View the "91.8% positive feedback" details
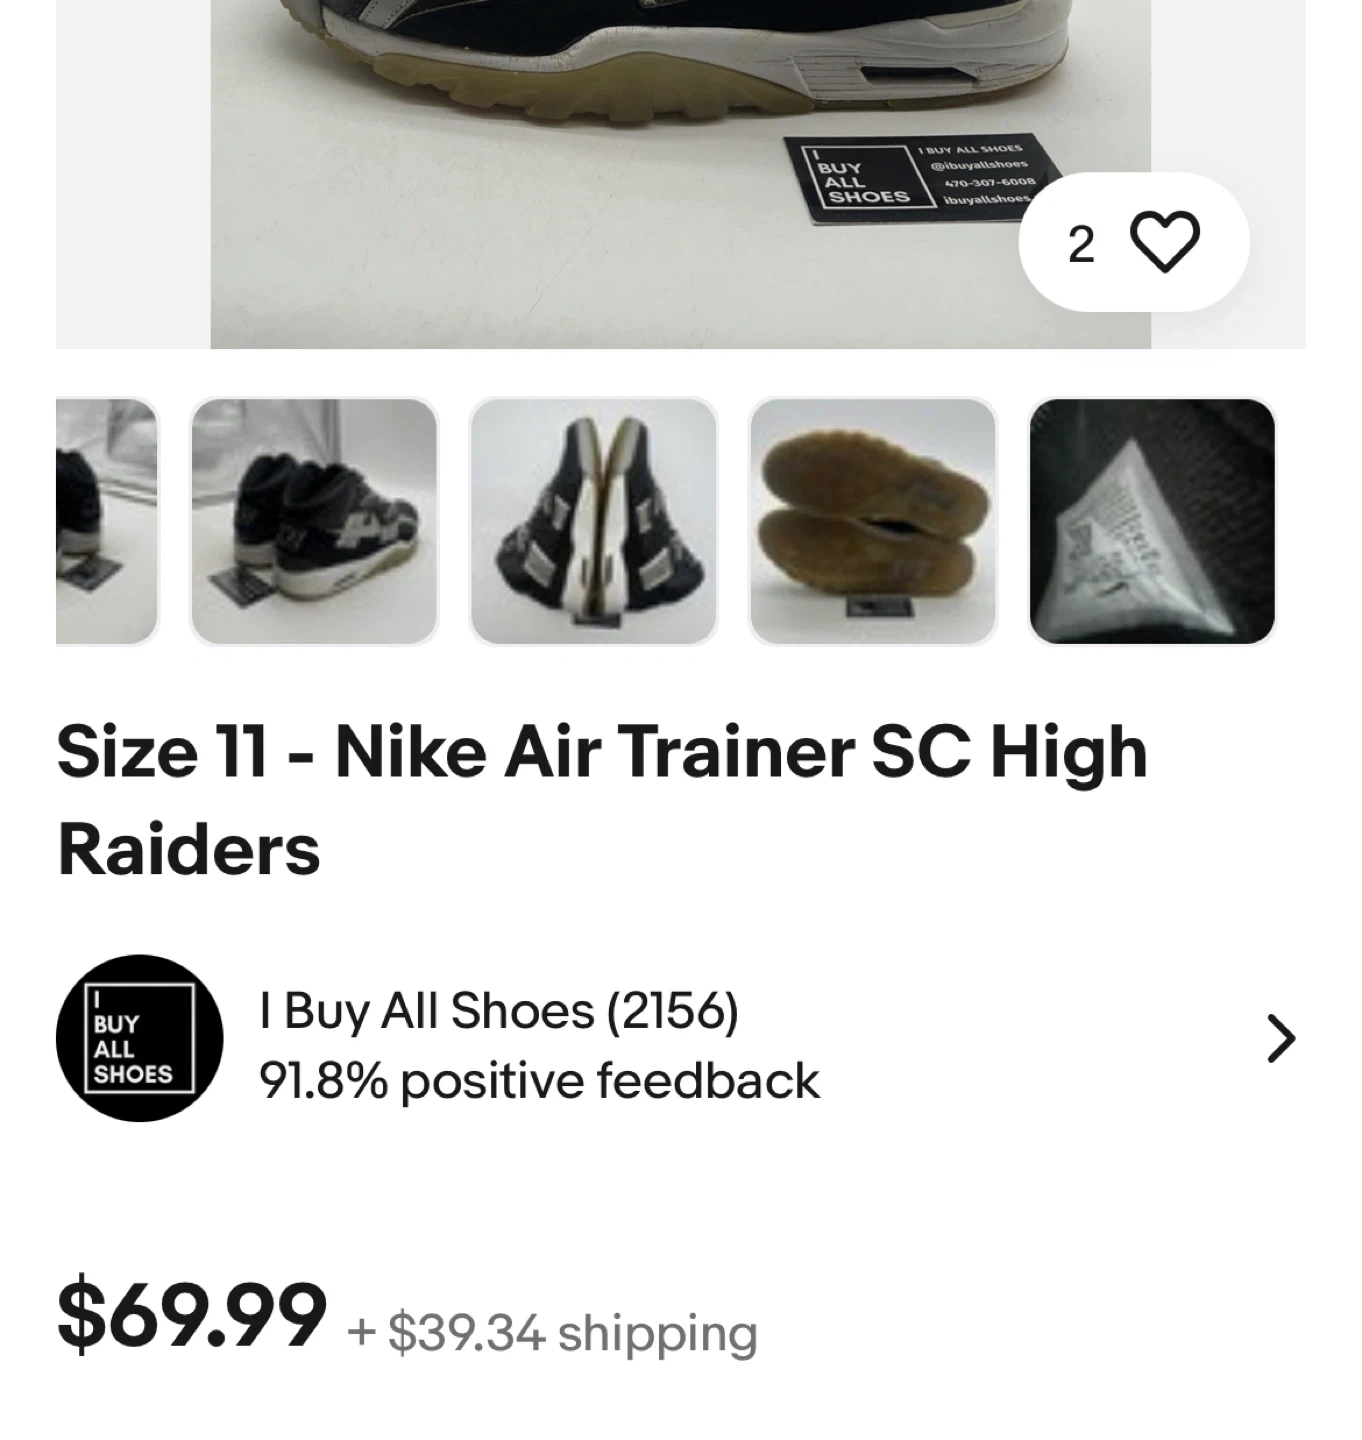 click(x=539, y=1081)
